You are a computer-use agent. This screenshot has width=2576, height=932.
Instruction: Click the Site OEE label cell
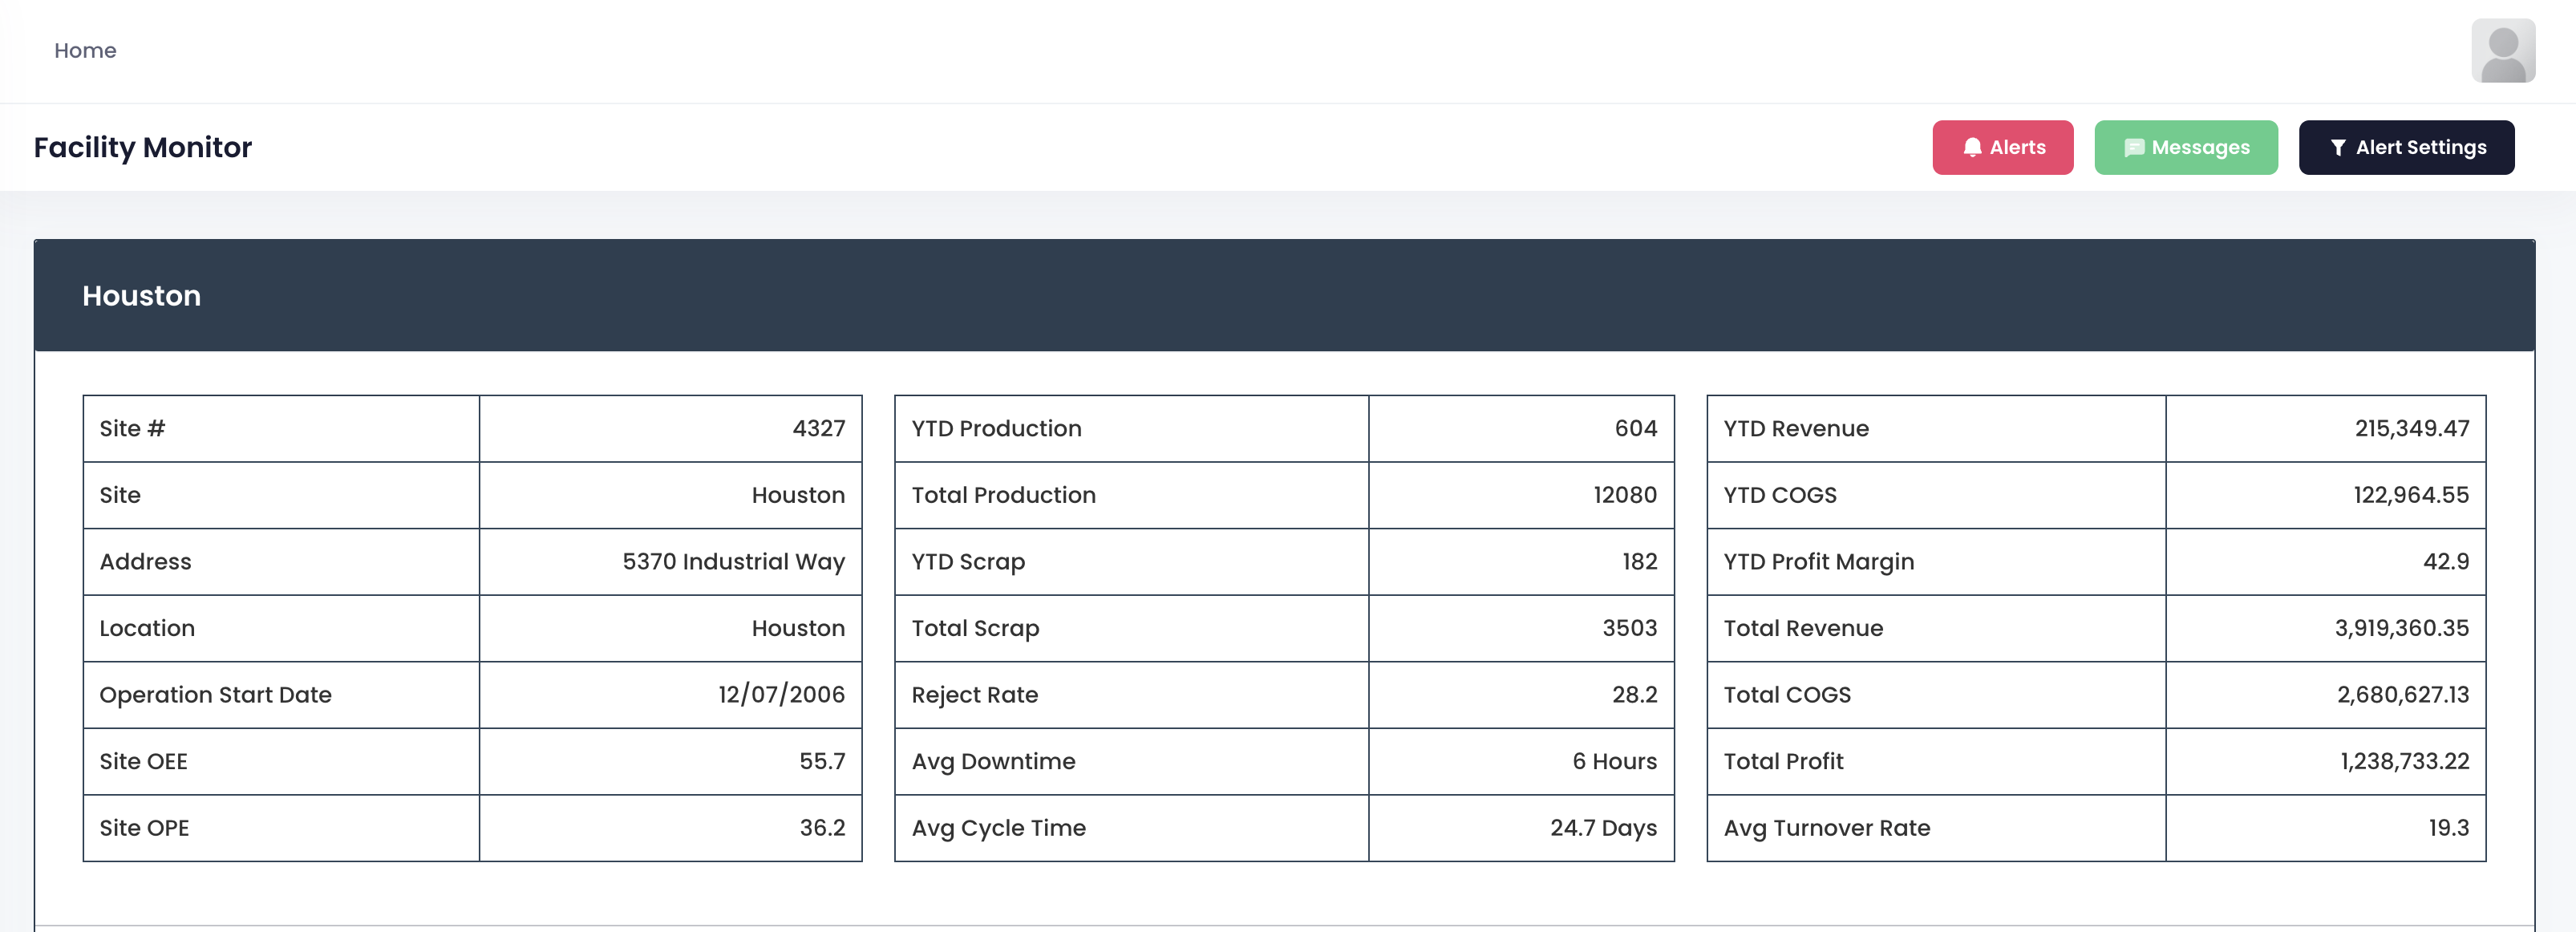click(x=143, y=762)
